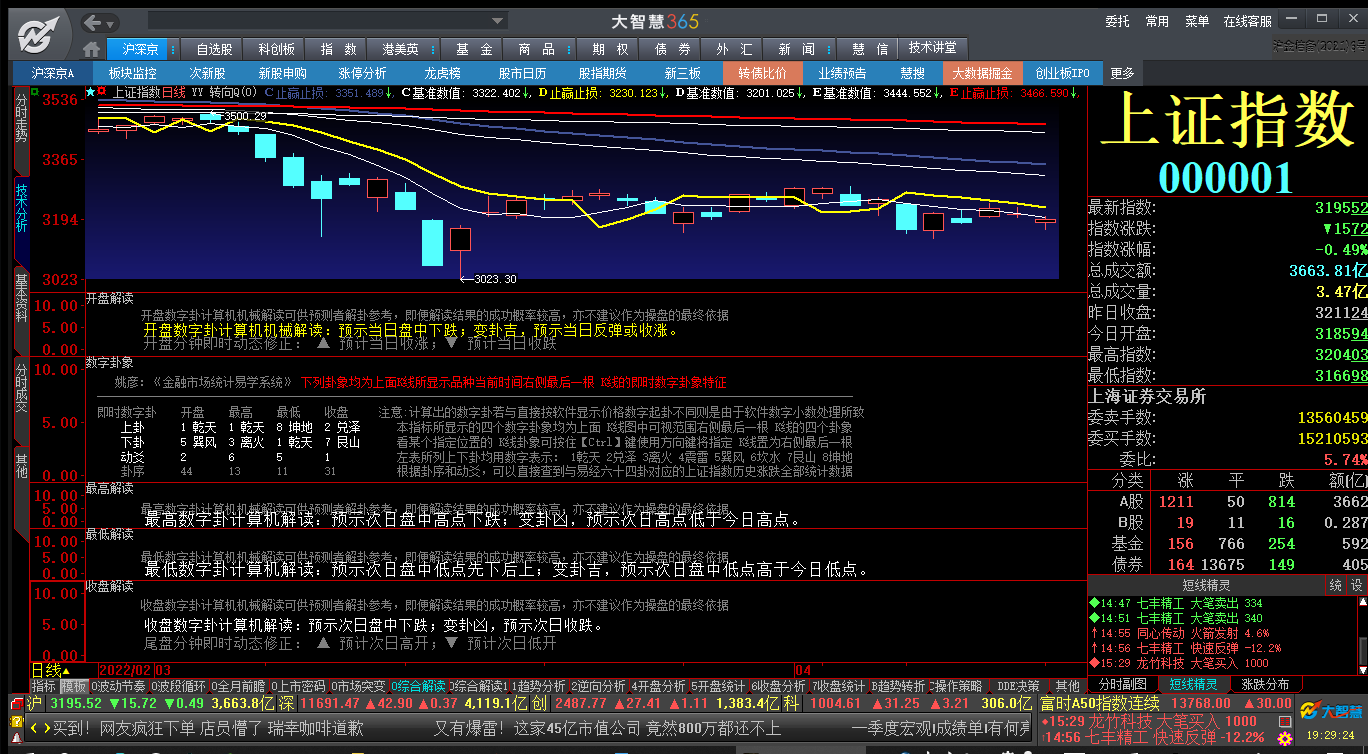The image size is (1368, 754).
Task: Go to home via the house icon
Action: pos(92,49)
